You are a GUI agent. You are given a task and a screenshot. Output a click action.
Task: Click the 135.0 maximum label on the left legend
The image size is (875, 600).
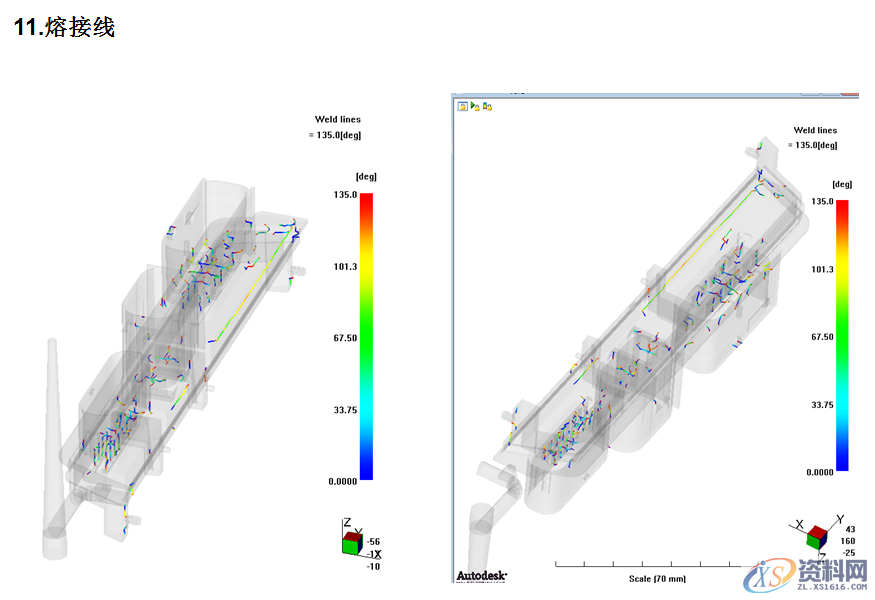point(346,195)
